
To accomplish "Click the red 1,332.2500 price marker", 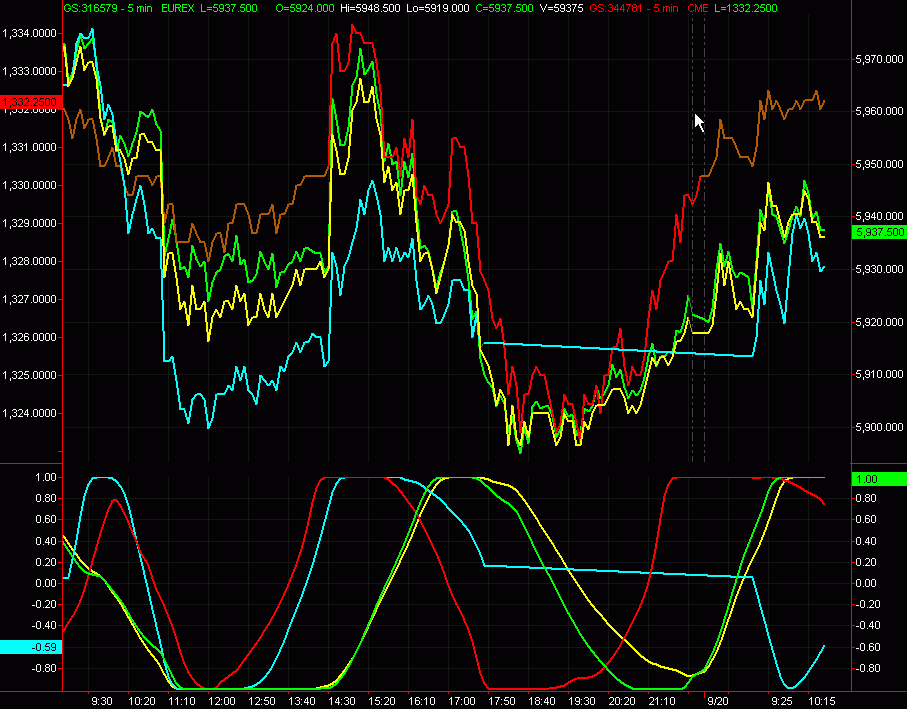I will tap(30, 102).
